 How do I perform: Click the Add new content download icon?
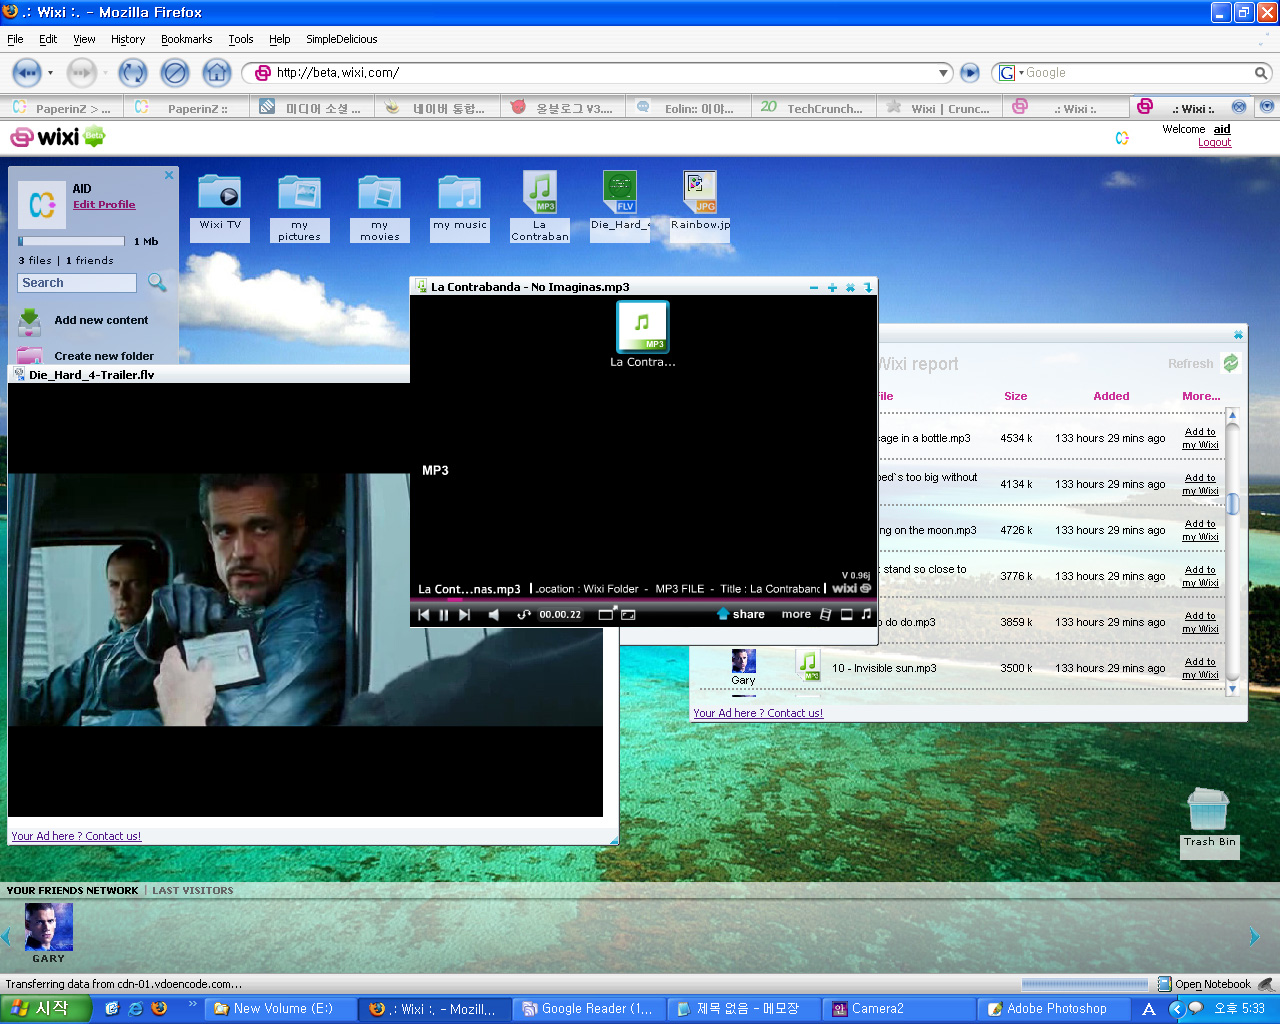[30, 321]
